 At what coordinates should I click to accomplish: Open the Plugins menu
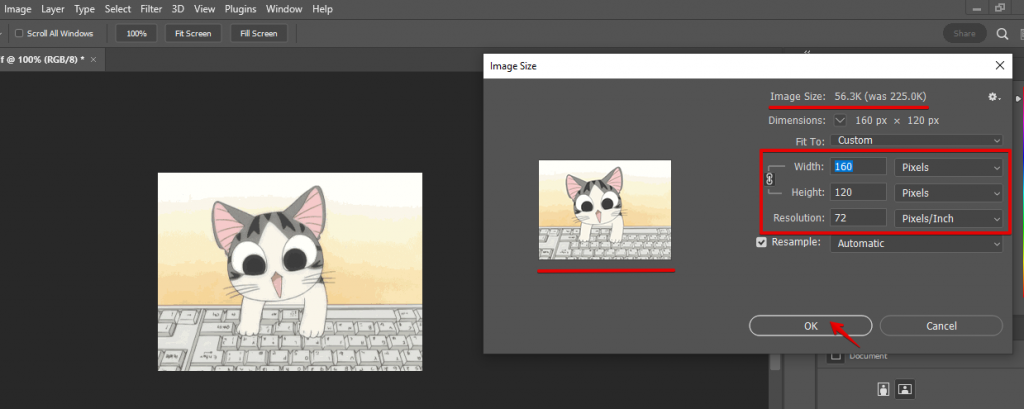[x=240, y=9]
